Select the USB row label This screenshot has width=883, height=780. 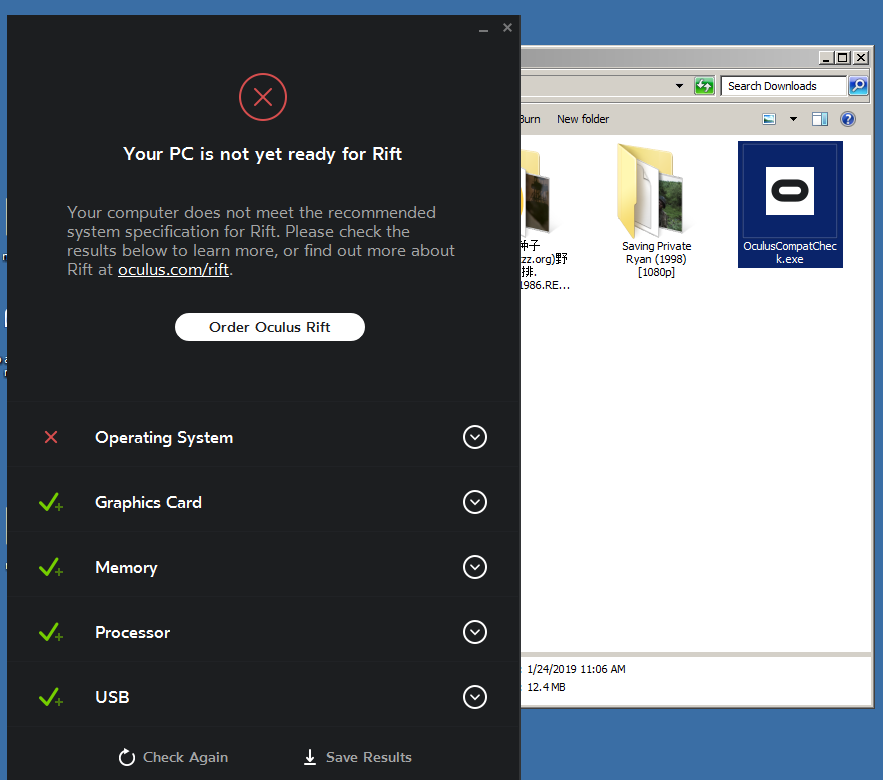112,697
